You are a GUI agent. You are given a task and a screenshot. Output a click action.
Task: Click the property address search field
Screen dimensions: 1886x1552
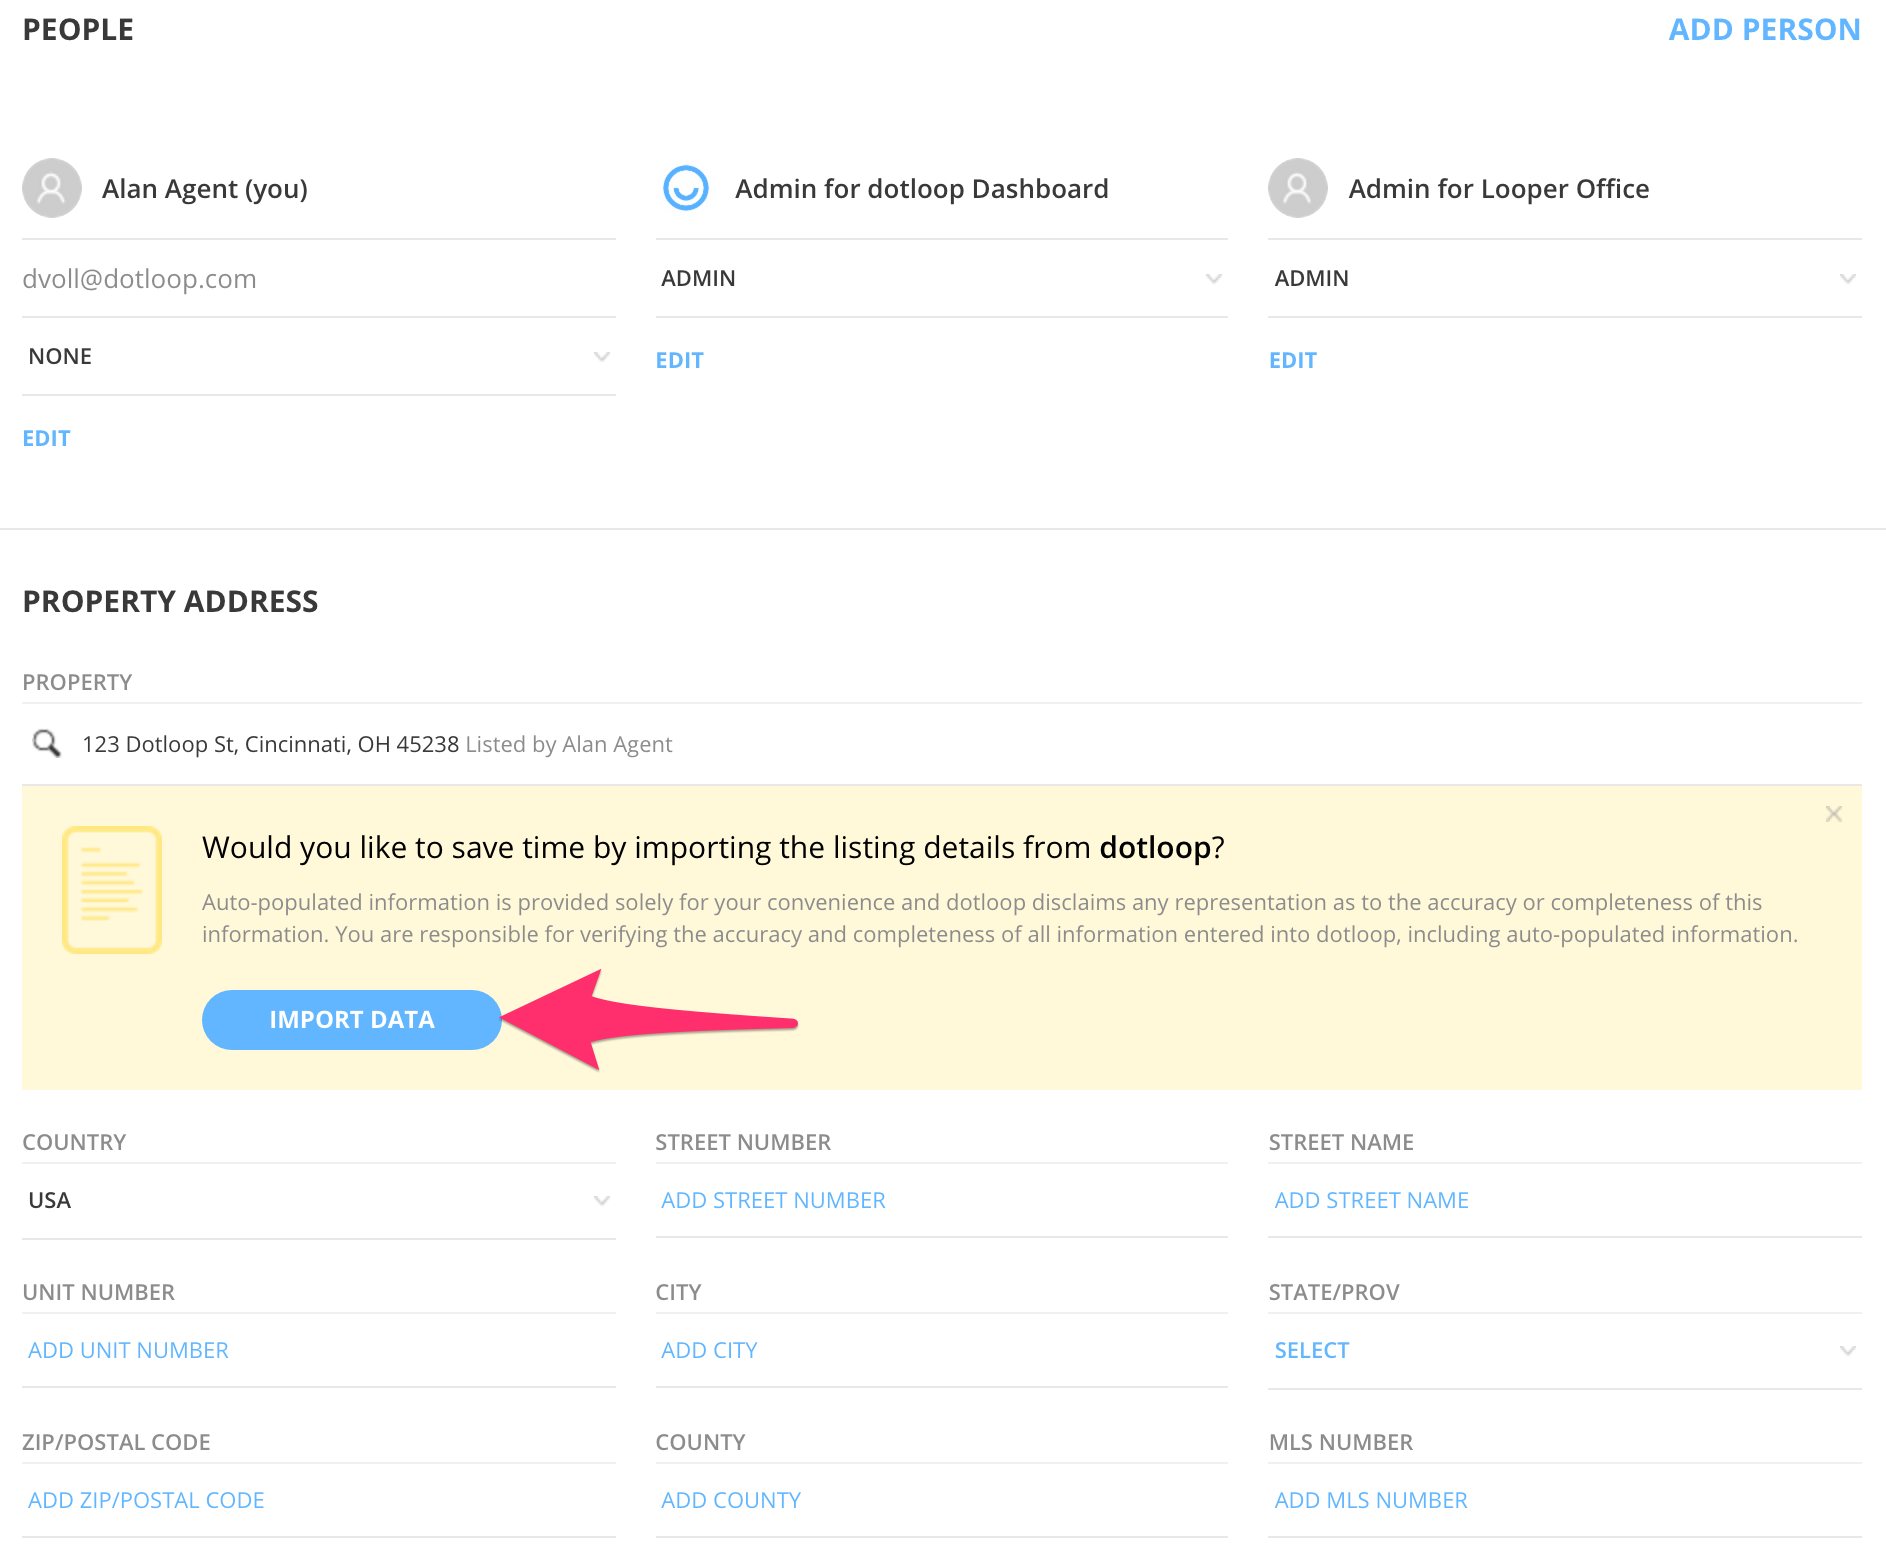tap(942, 744)
